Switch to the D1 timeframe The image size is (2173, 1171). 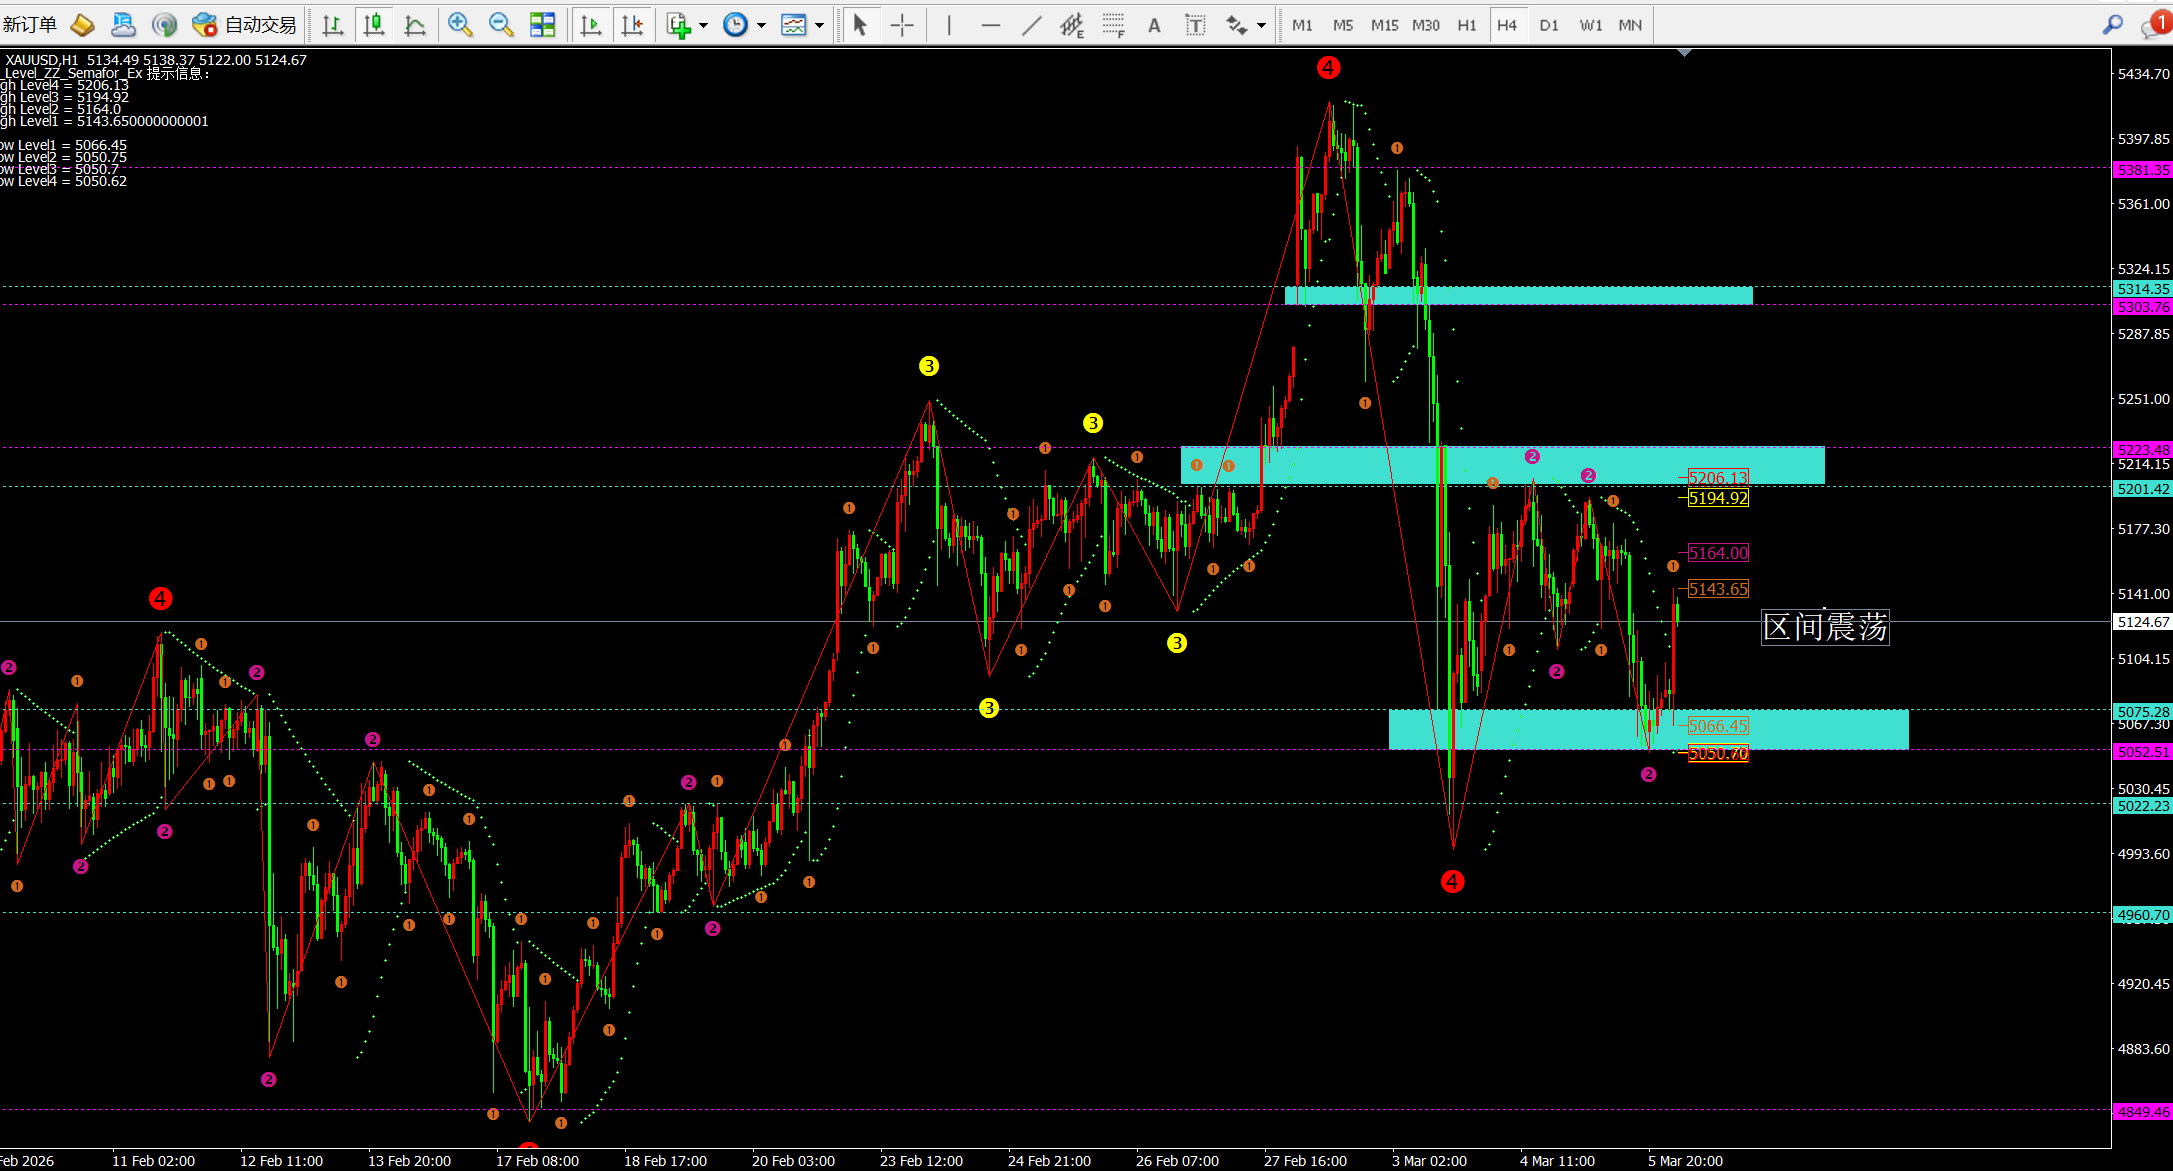tap(1548, 25)
